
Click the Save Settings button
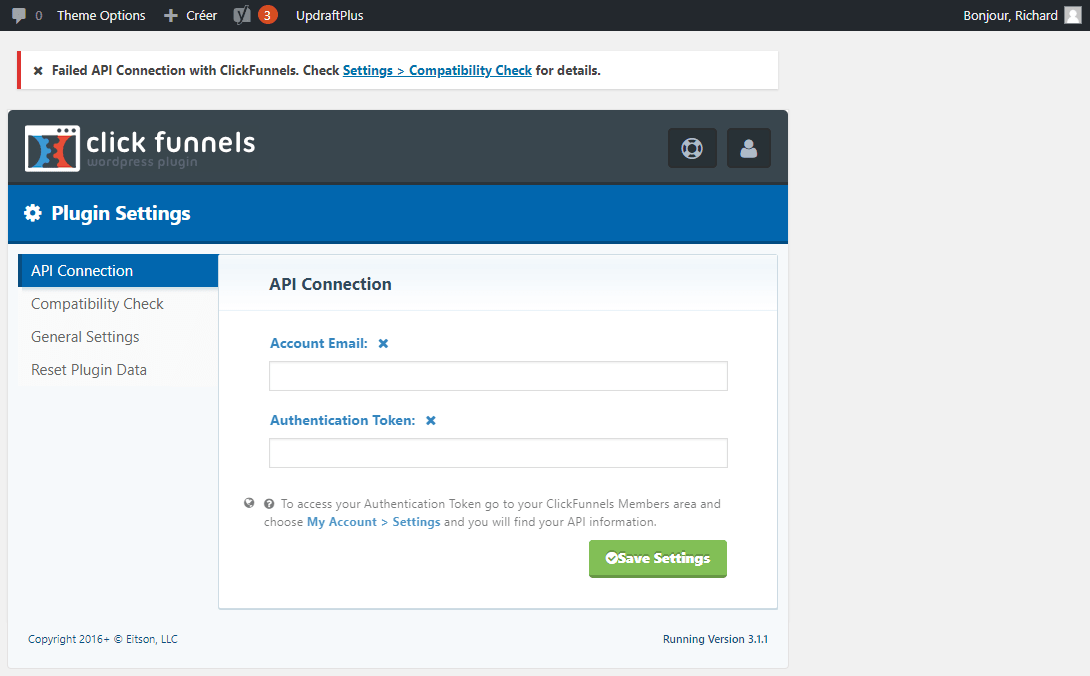(658, 558)
